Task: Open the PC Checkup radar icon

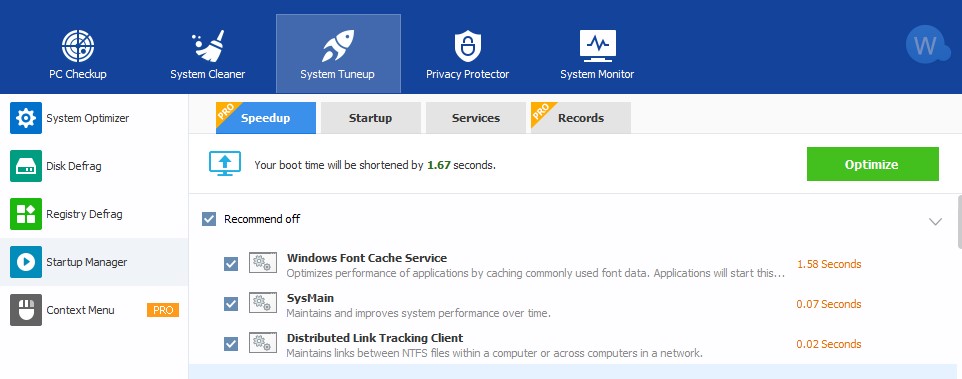Action: point(78,46)
